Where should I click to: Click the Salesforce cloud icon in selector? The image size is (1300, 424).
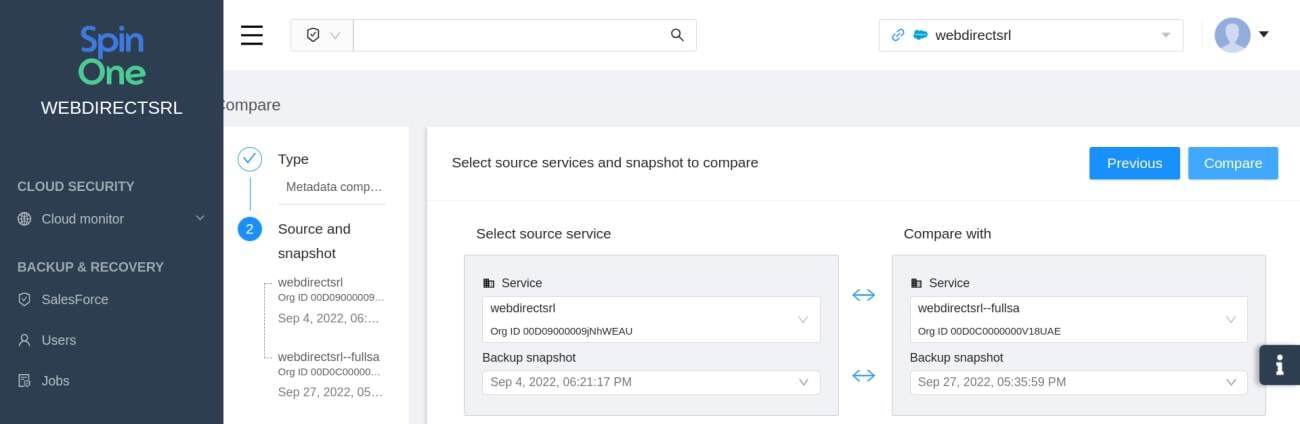point(921,35)
